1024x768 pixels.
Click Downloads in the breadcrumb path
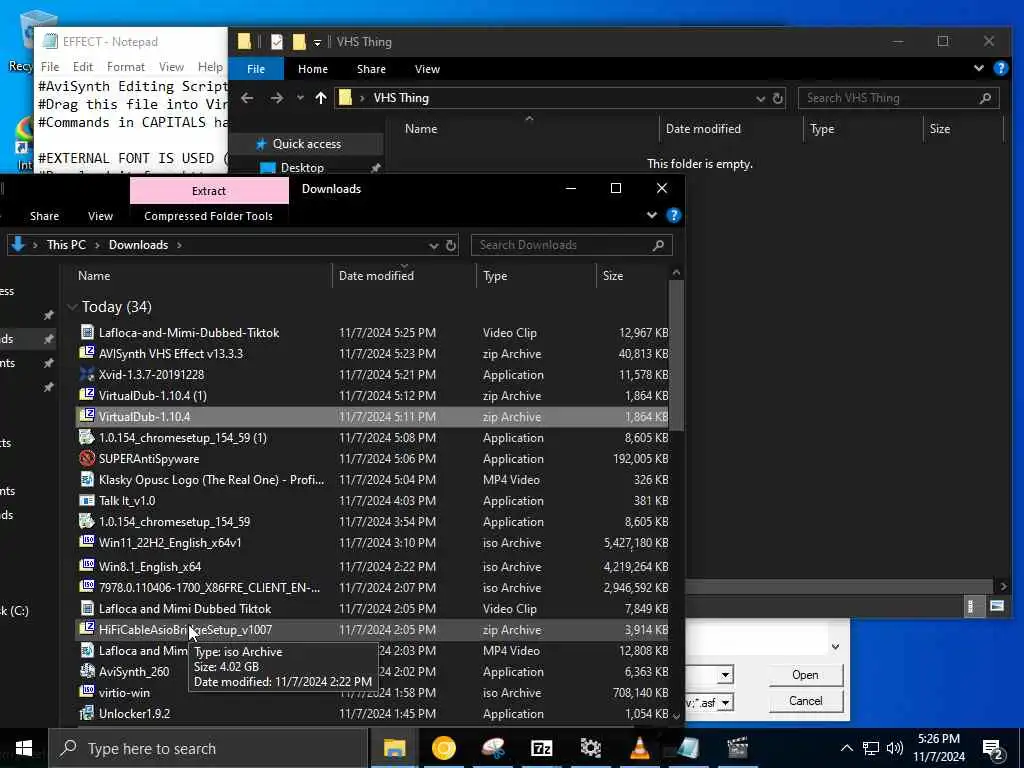138,245
